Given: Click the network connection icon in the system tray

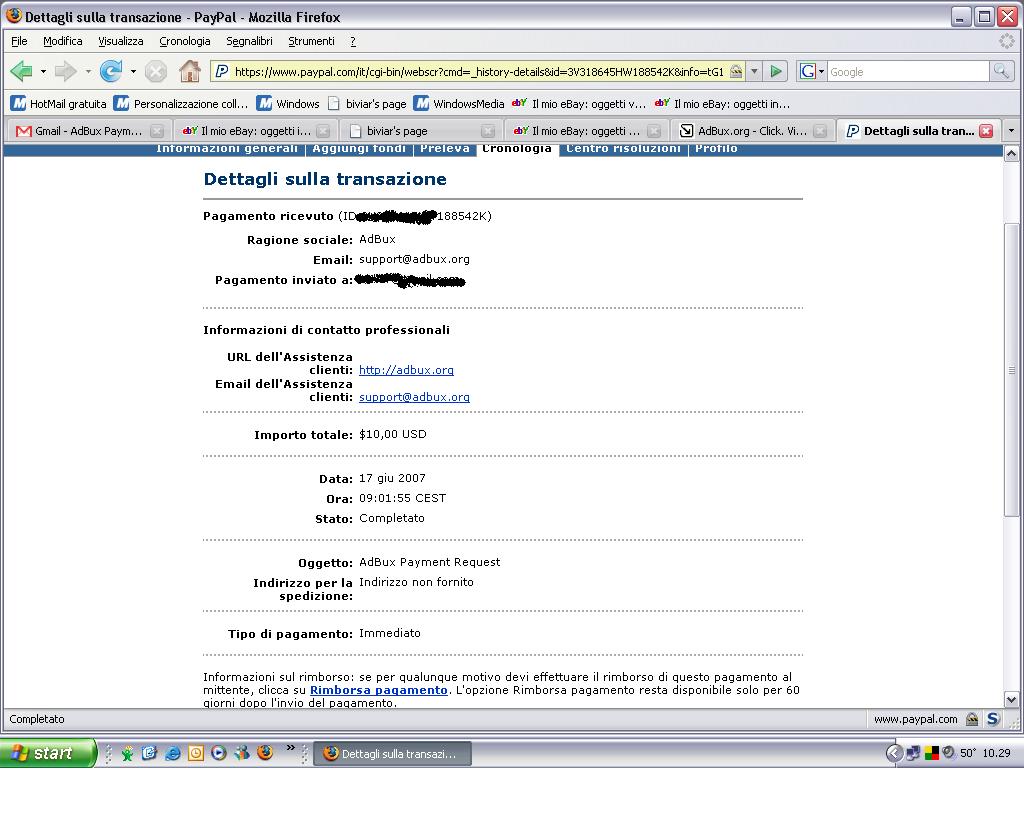Looking at the screenshot, I should coord(913,753).
